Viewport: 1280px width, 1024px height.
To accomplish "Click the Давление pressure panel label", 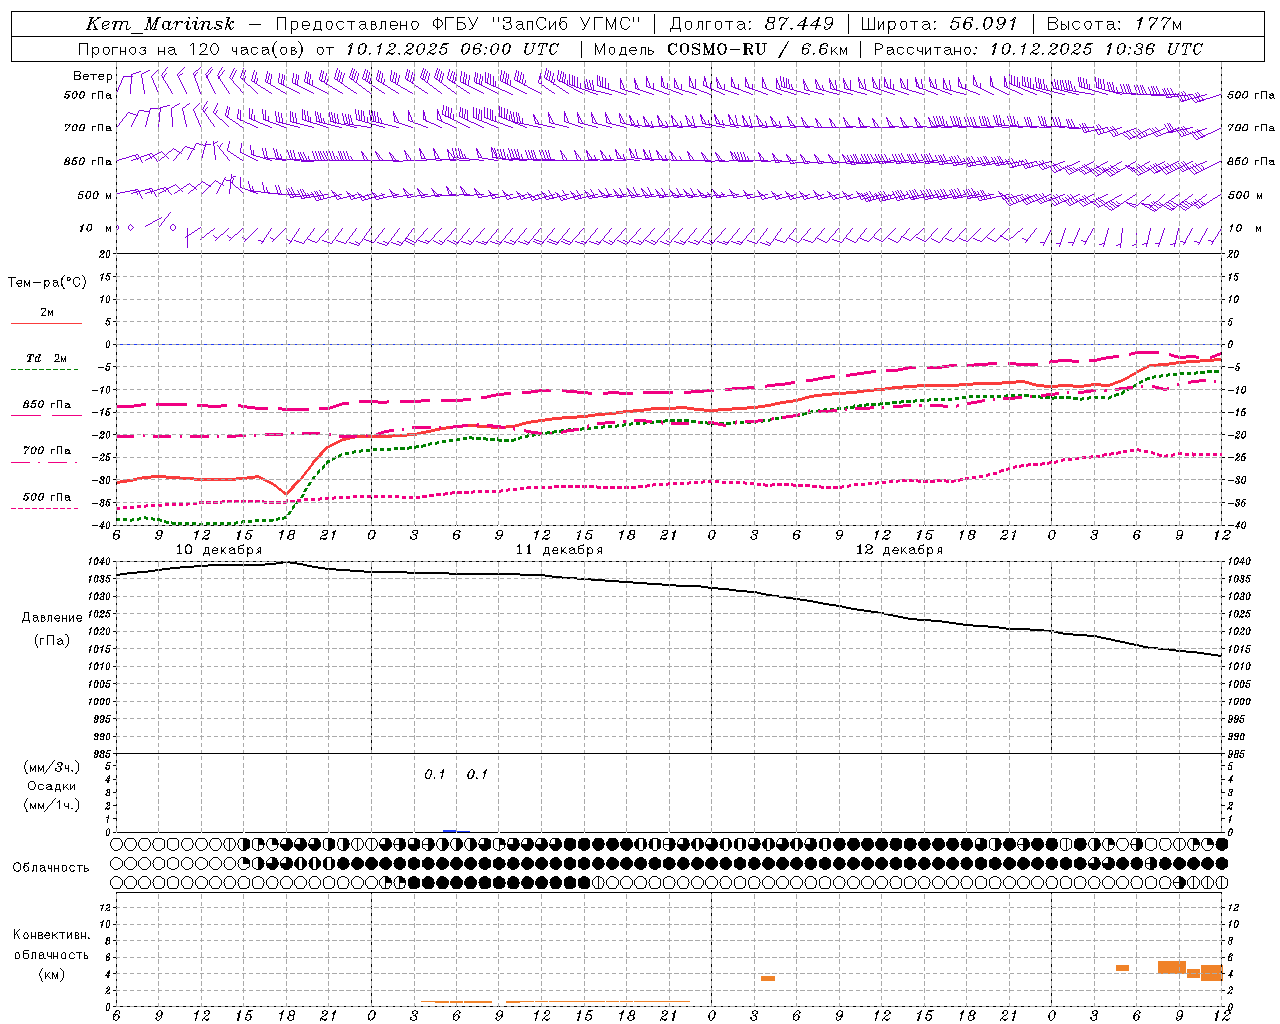I will point(52,618).
